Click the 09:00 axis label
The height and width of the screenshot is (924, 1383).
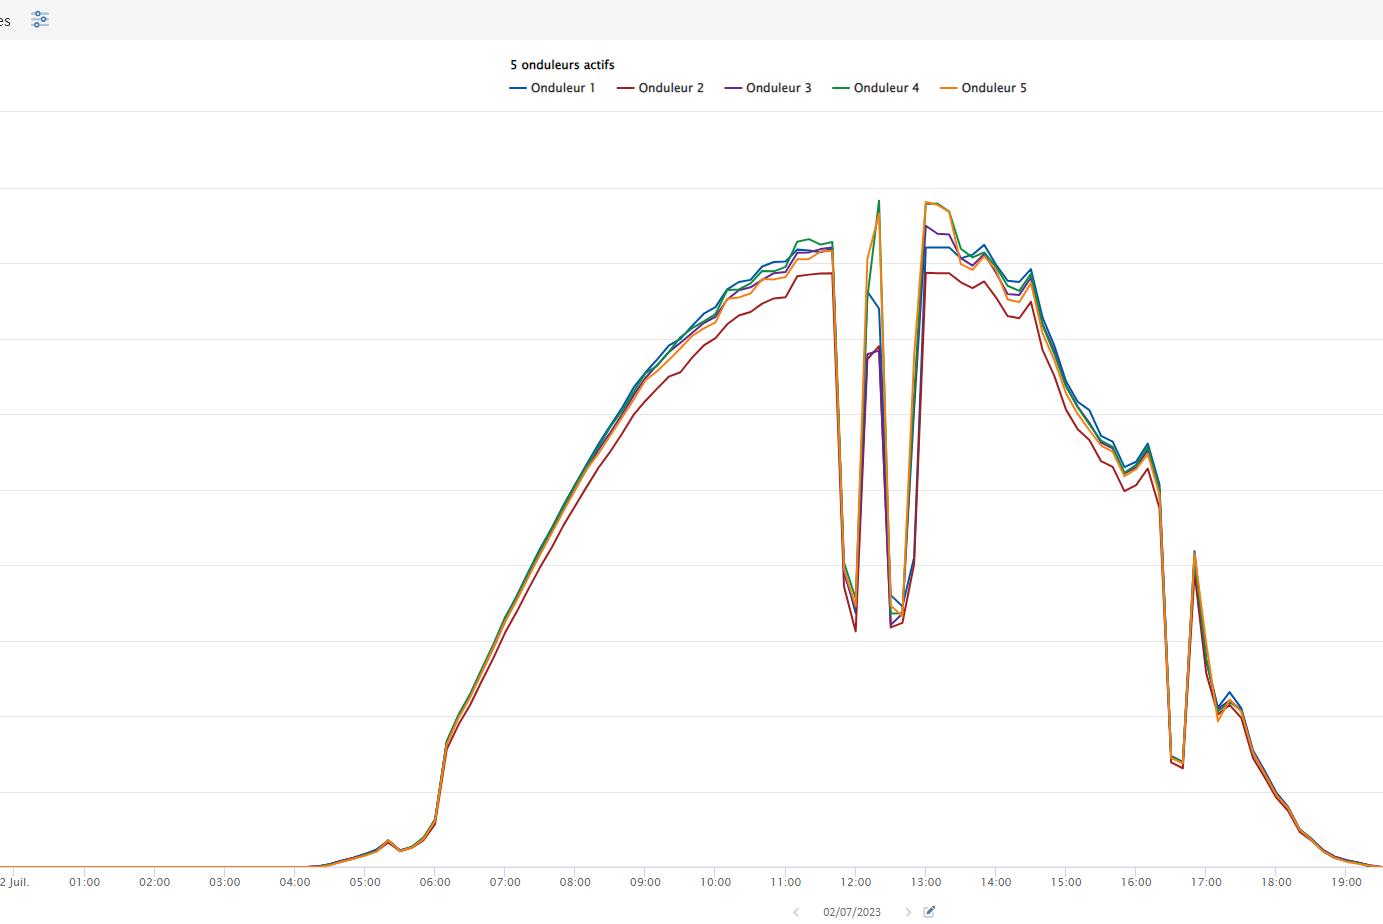[x=645, y=882]
